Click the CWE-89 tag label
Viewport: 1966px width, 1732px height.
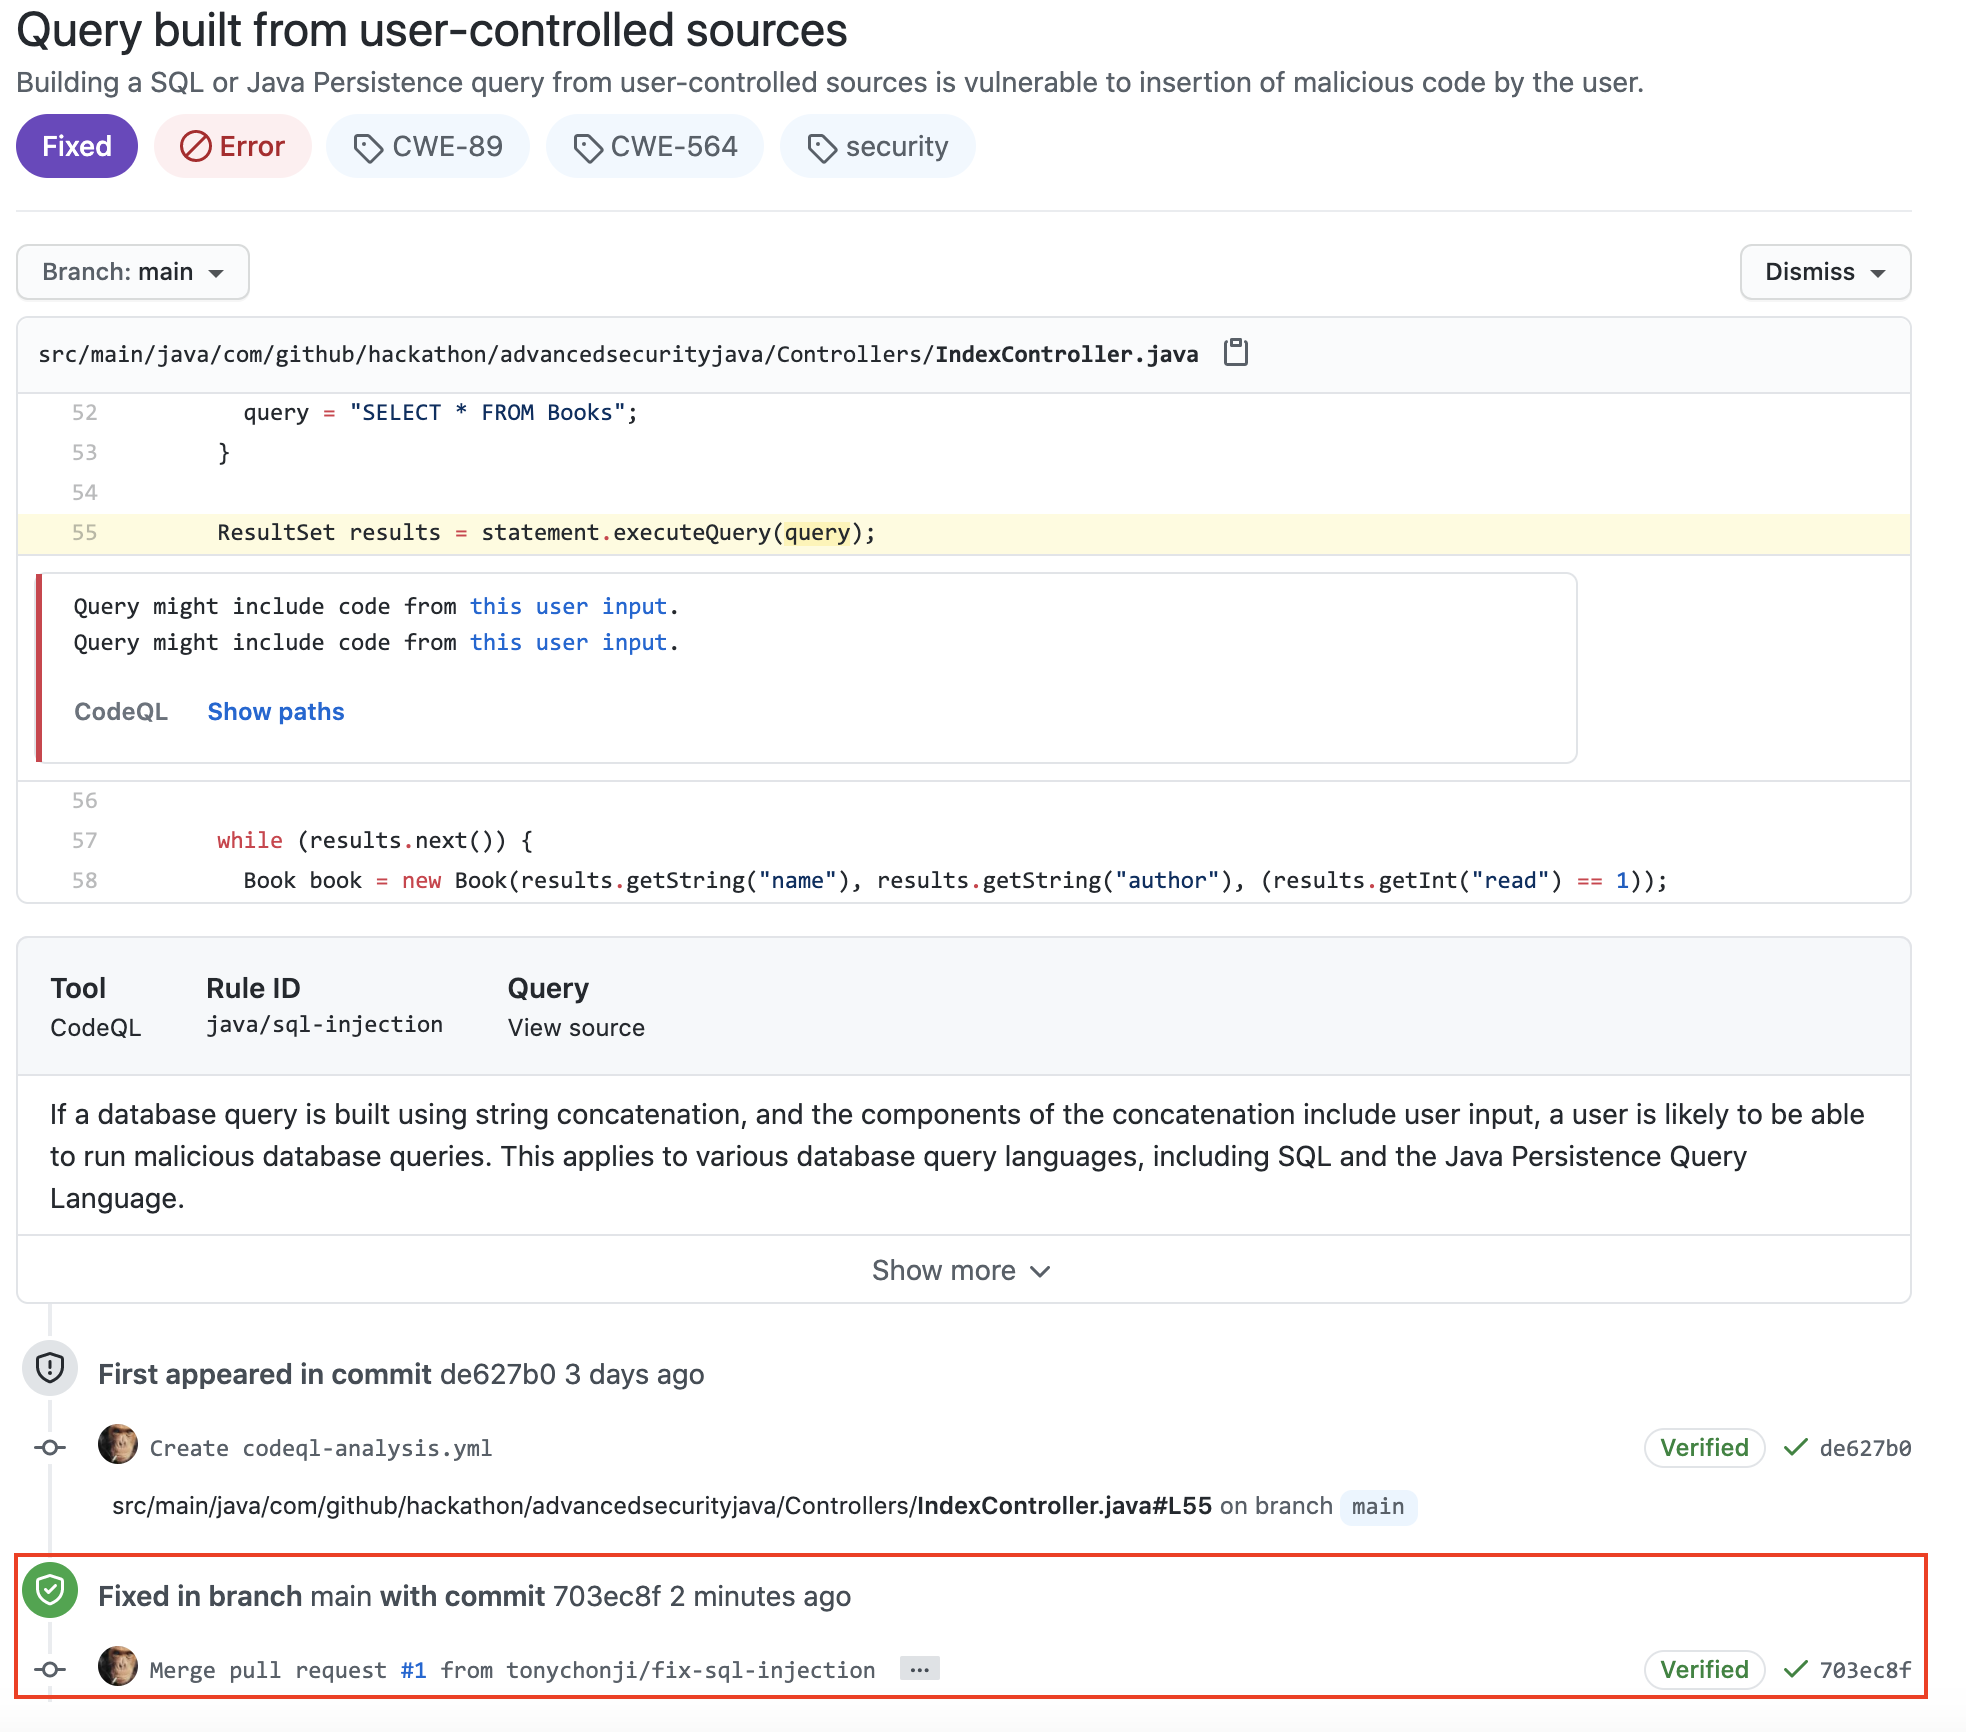coord(428,147)
